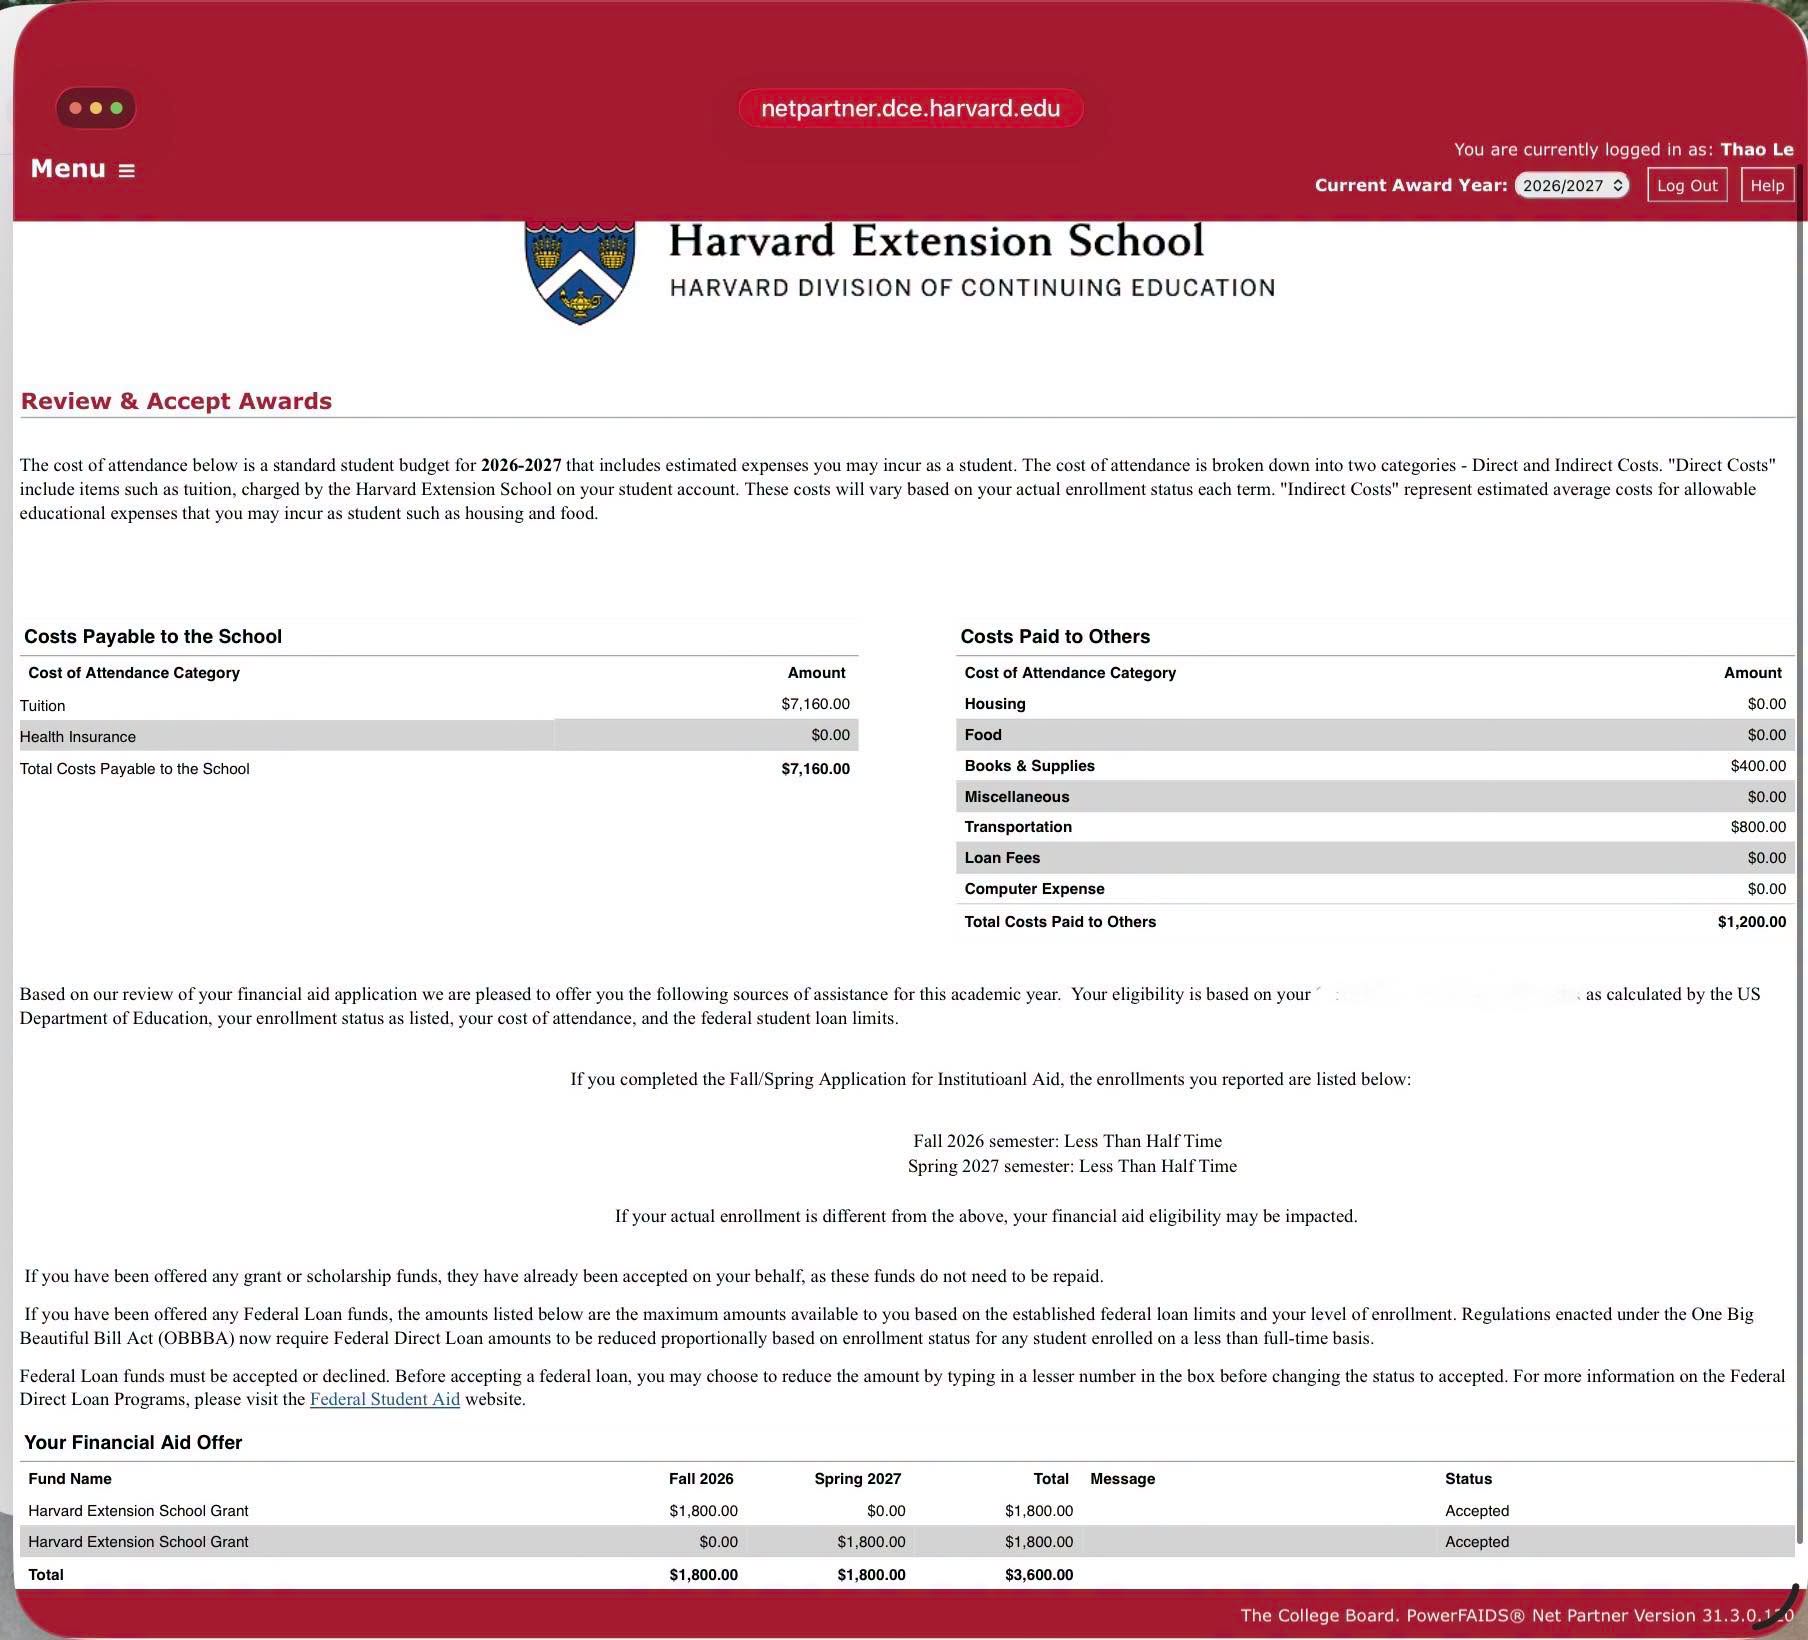
Task: Click the Message column header
Action: point(1122,1479)
